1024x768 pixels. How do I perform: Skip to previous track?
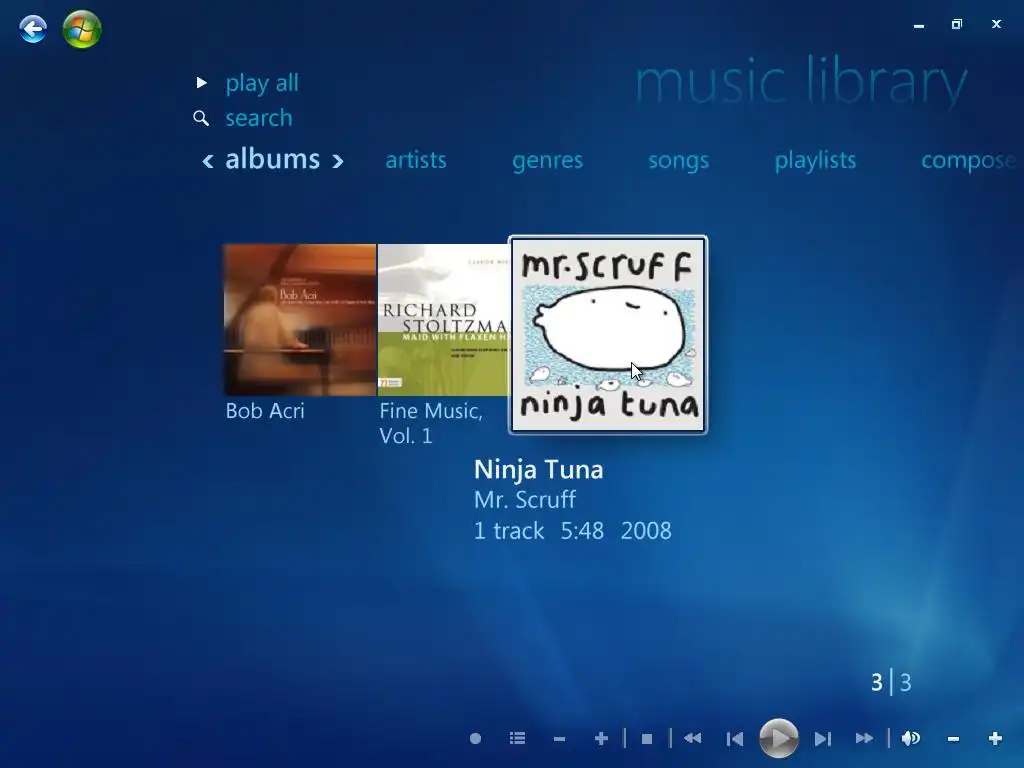coord(735,739)
